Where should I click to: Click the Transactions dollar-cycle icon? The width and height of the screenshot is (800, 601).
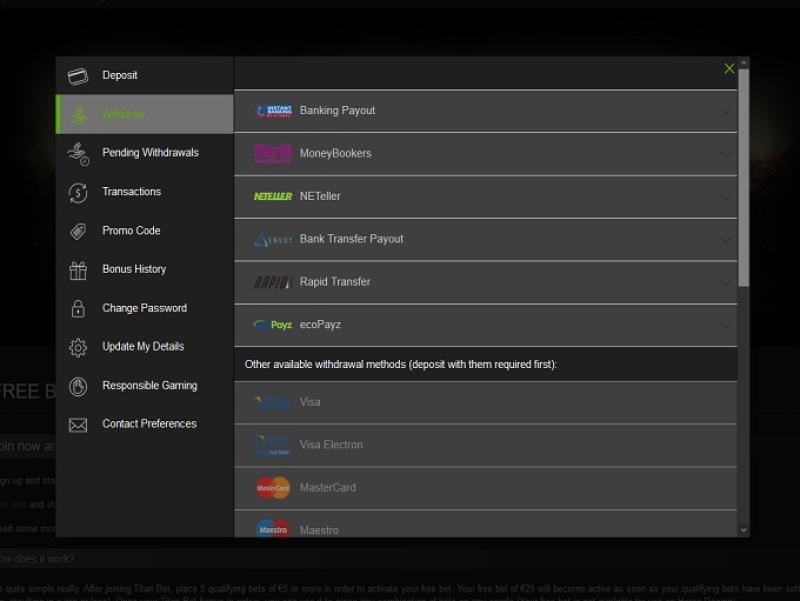[x=78, y=193]
